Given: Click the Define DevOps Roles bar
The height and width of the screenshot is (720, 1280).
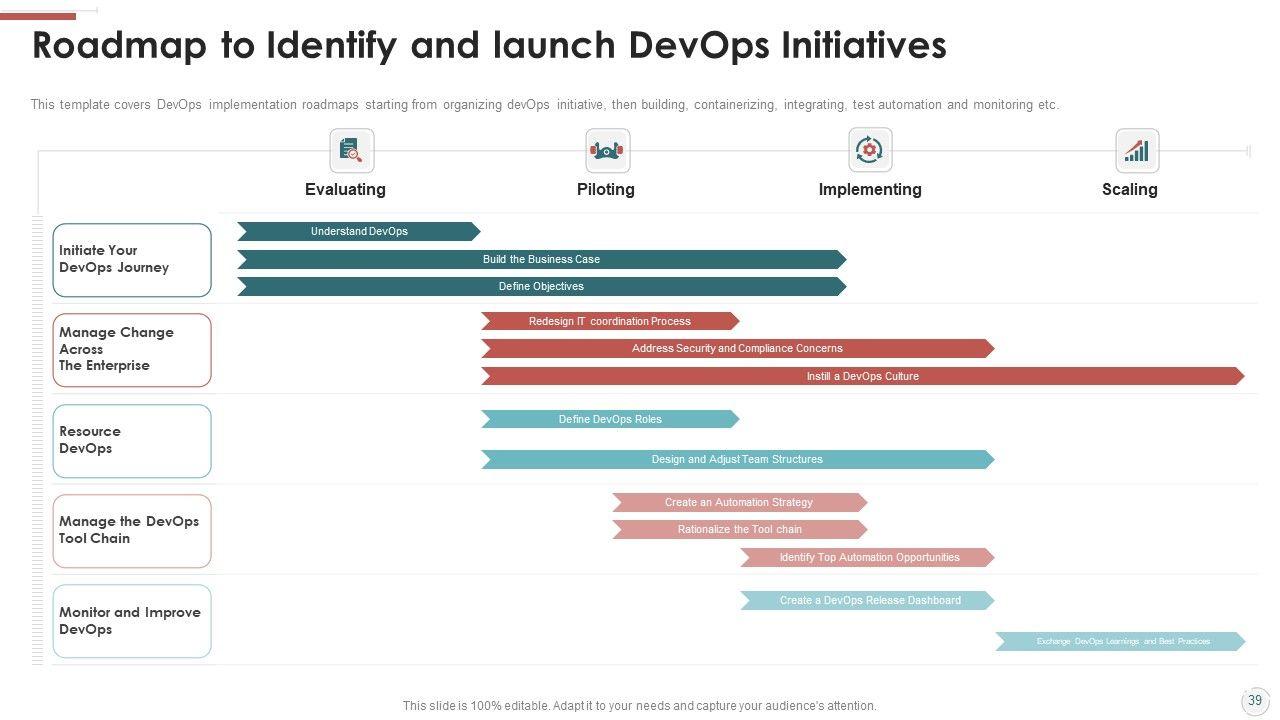Looking at the screenshot, I should coord(609,420).
